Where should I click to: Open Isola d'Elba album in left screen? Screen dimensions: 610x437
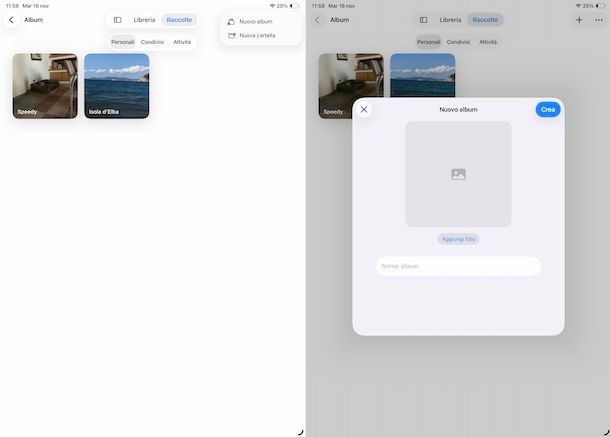[117, 86]
